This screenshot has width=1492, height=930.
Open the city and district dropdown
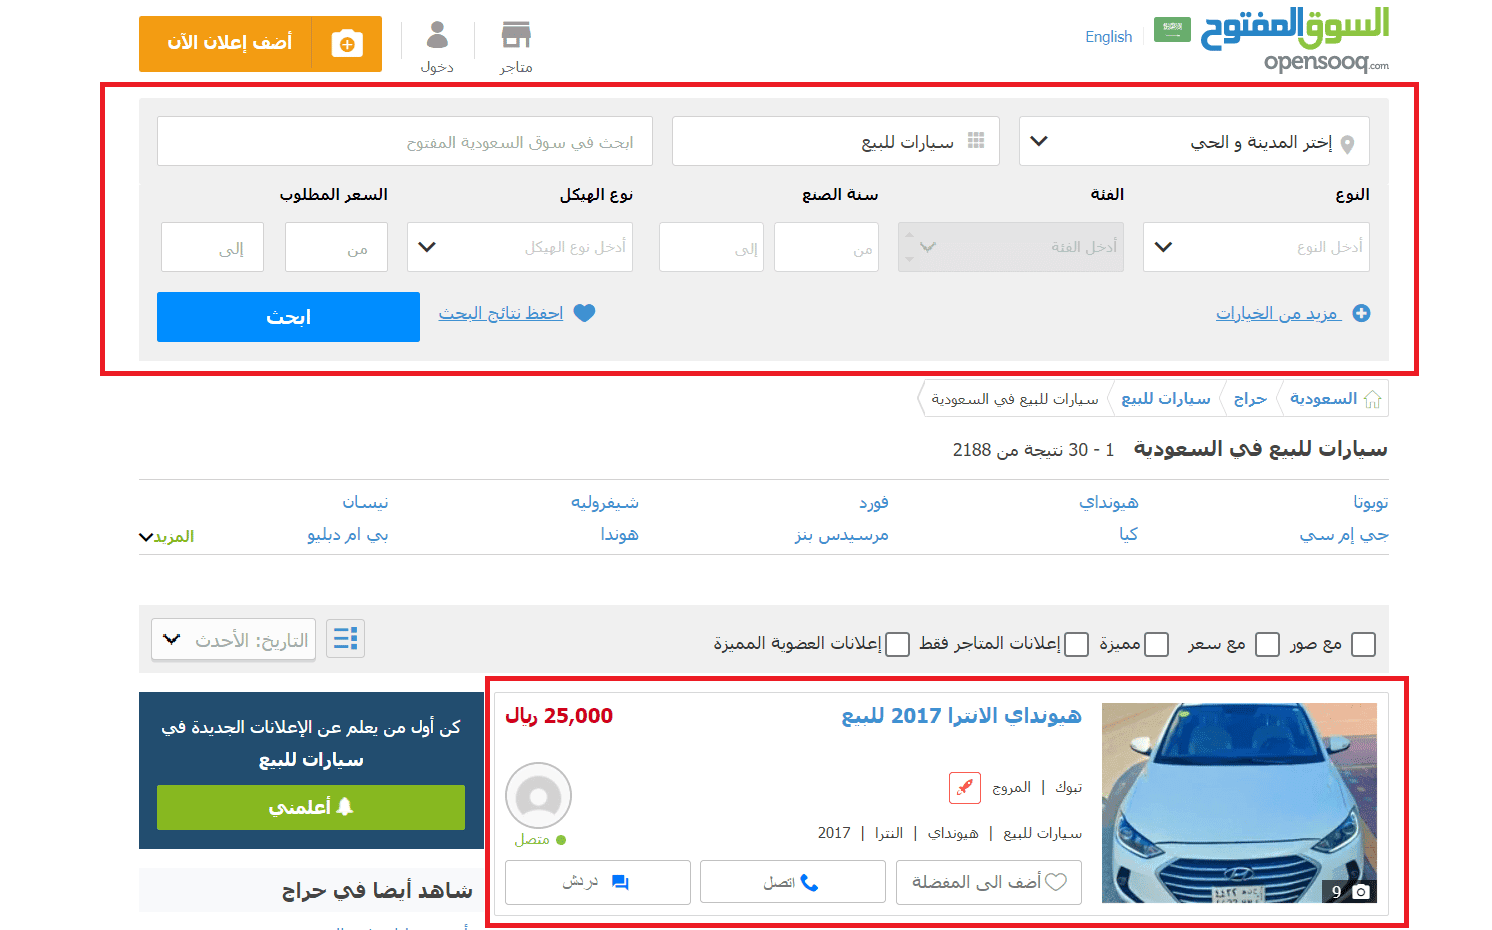pos(1194,142)
